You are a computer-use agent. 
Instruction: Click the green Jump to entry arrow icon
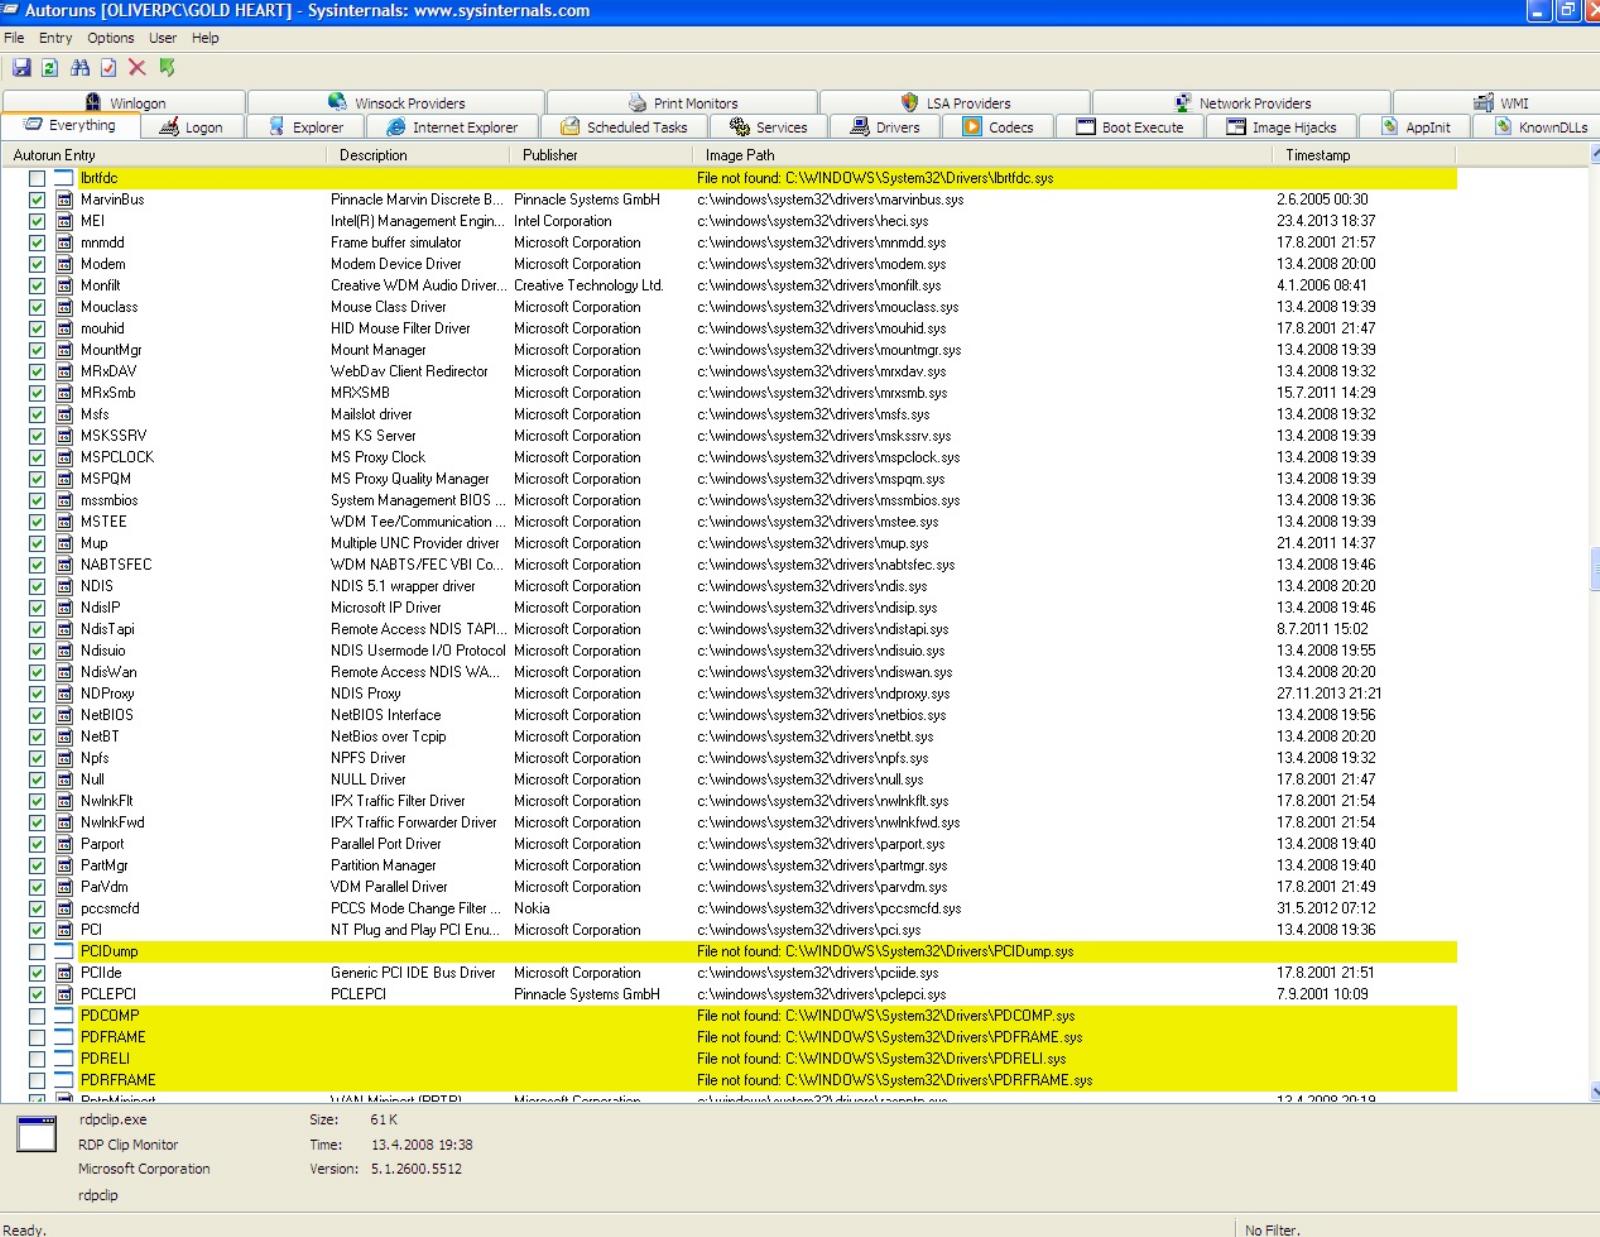click(167, 68)
